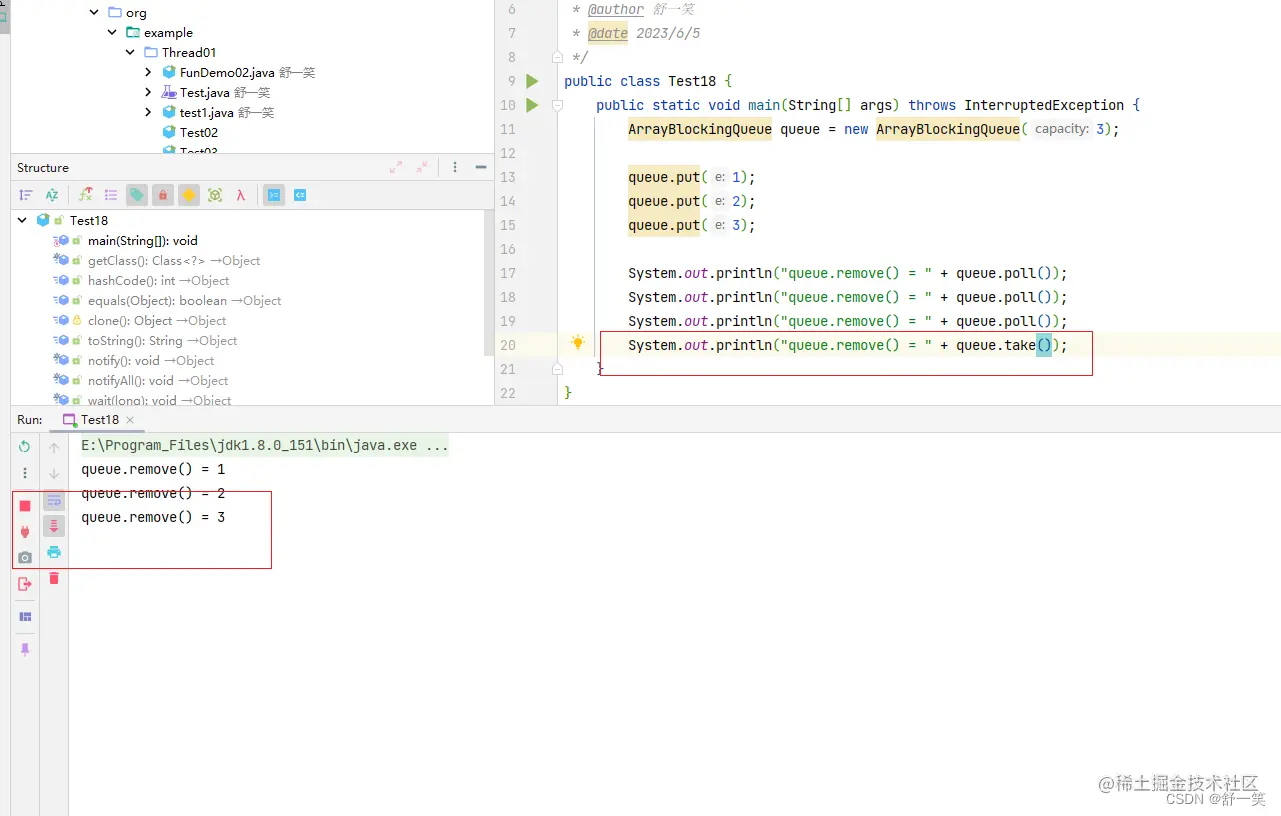Image resolution: width=1281 pixels, height=816 pixels.
Task: Stop the running Test18 process
Action: (25, 506)
